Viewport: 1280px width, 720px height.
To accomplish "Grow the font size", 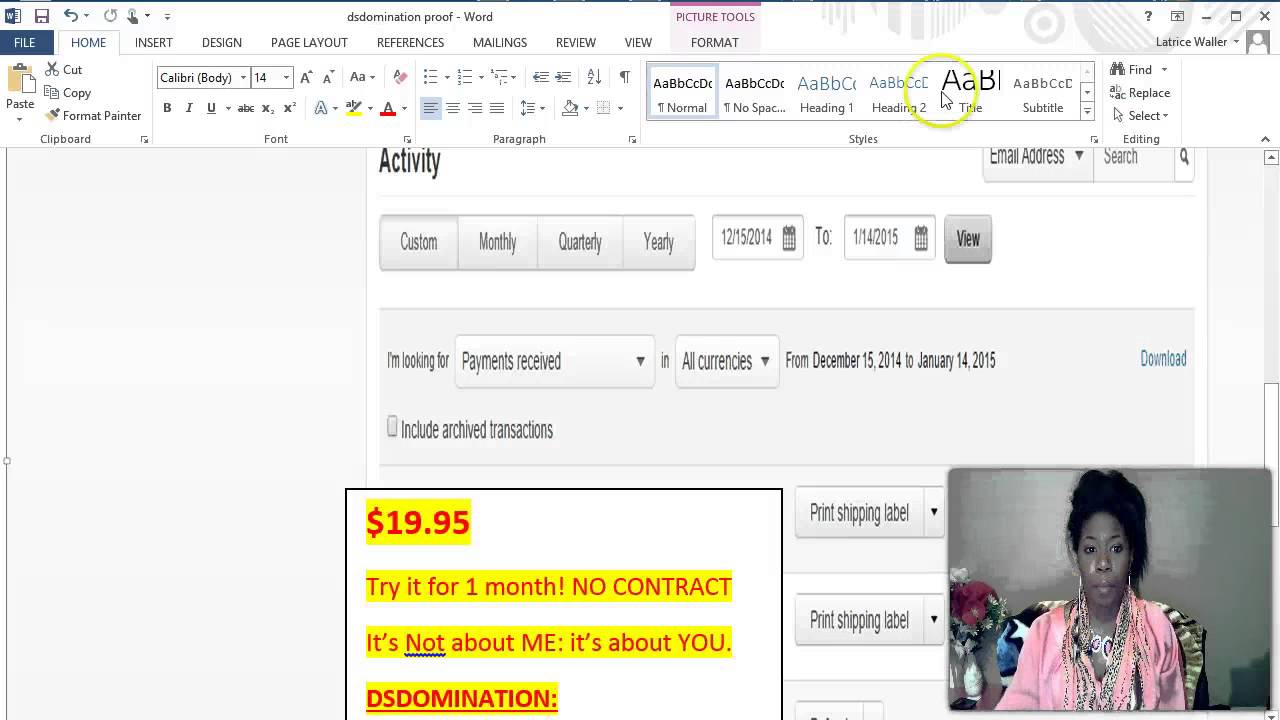I will click(306, 77).
